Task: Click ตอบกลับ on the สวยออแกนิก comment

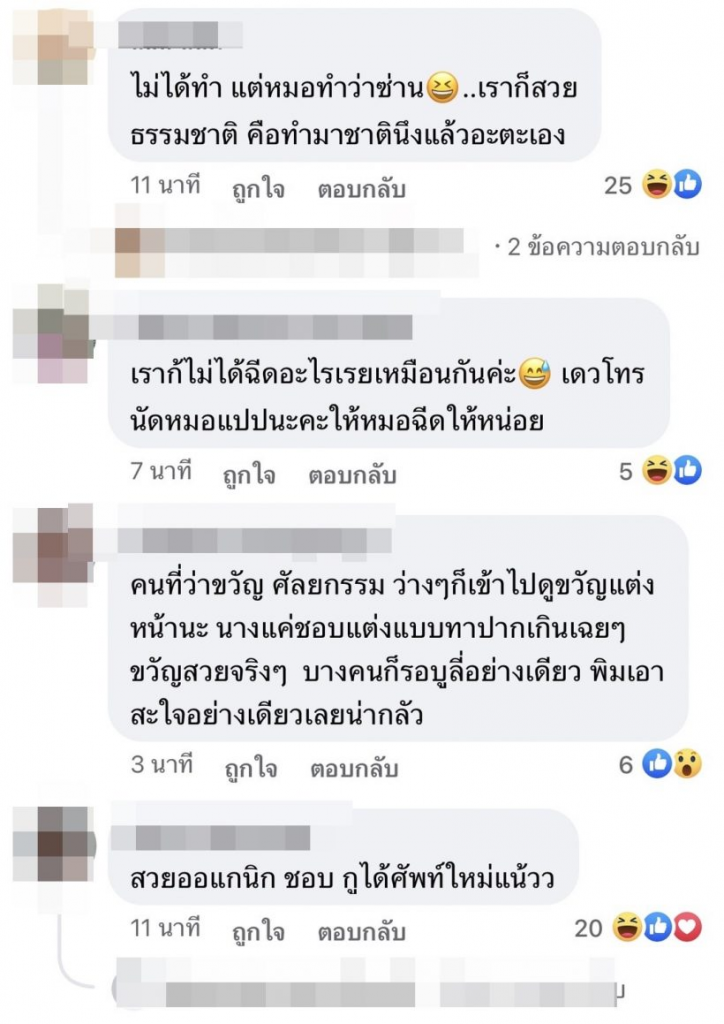Action: (362, 931)
